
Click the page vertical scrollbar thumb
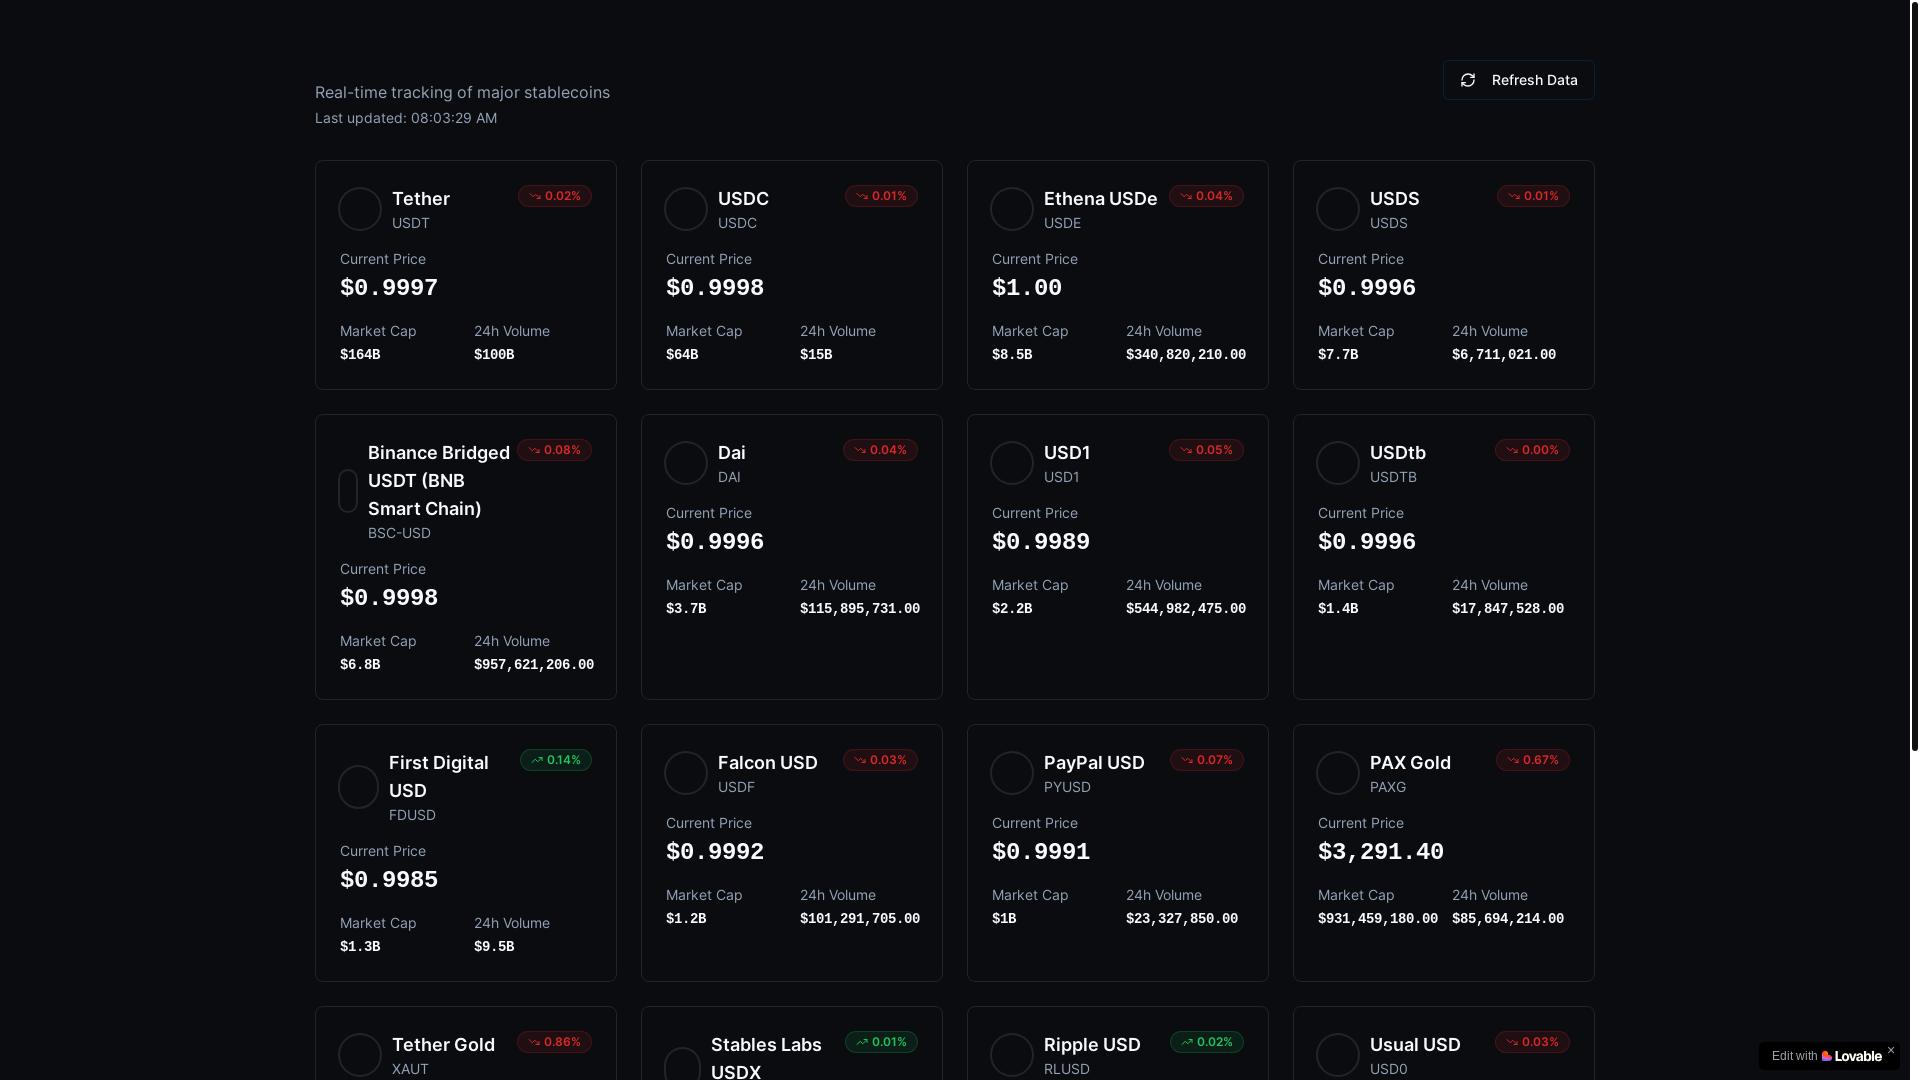click(x=1914, y=375)
